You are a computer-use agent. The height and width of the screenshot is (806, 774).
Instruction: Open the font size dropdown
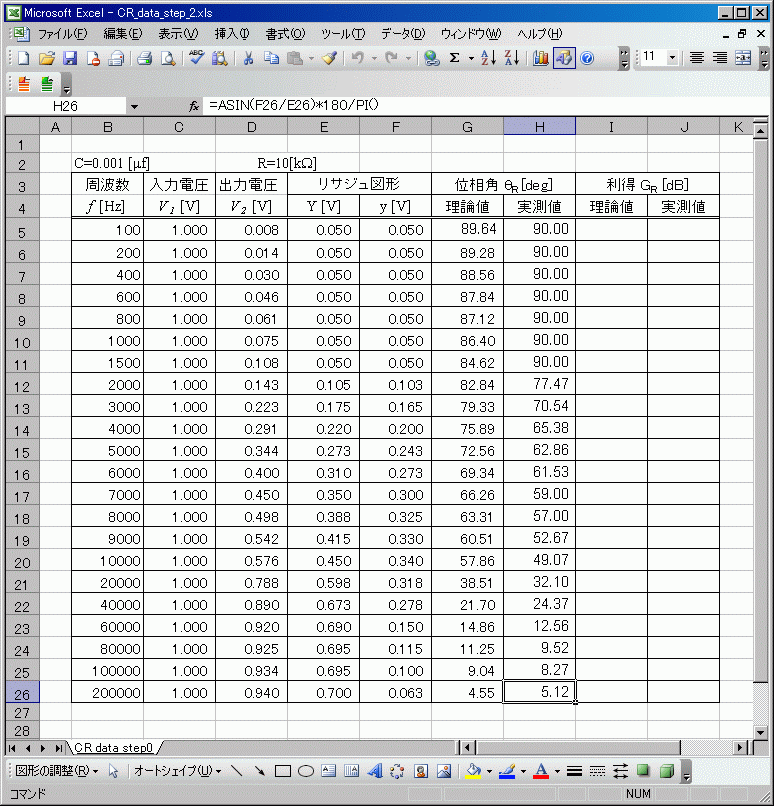pos(672,58)
